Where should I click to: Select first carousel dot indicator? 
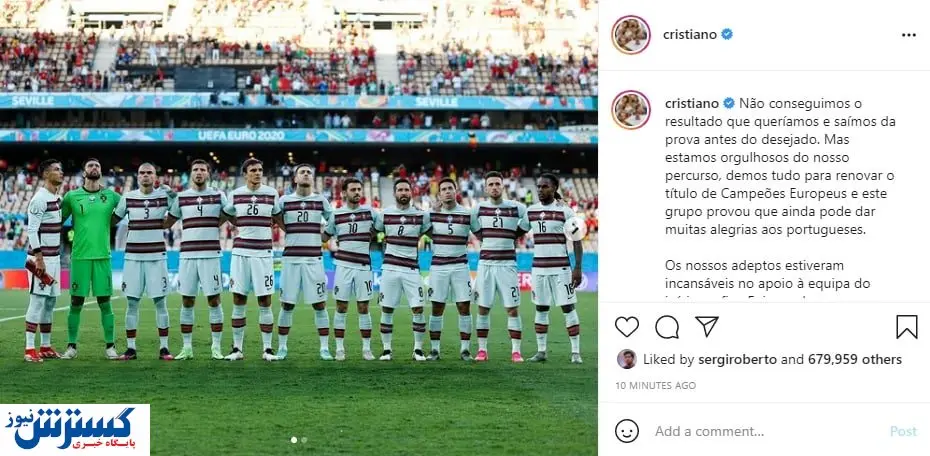click(294, 440)
